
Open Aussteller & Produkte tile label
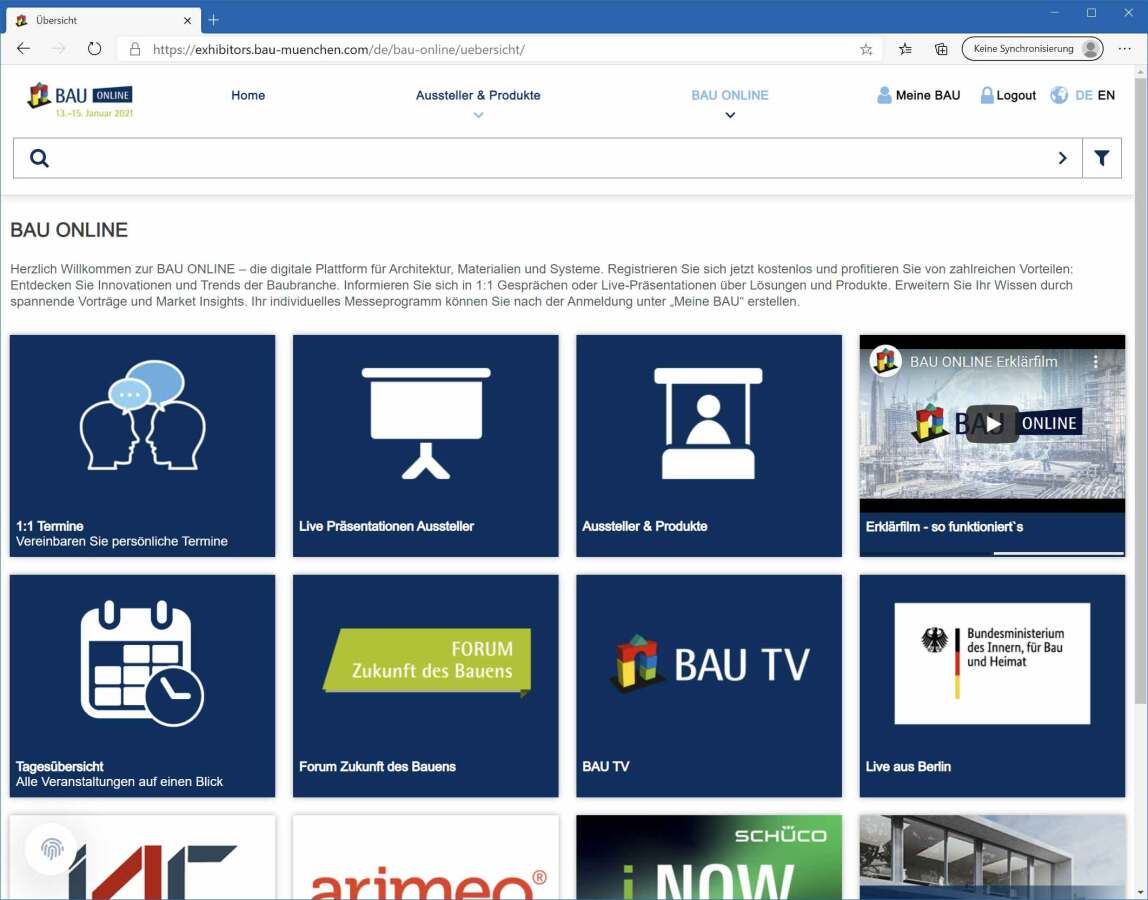click(x=645, y=526)
